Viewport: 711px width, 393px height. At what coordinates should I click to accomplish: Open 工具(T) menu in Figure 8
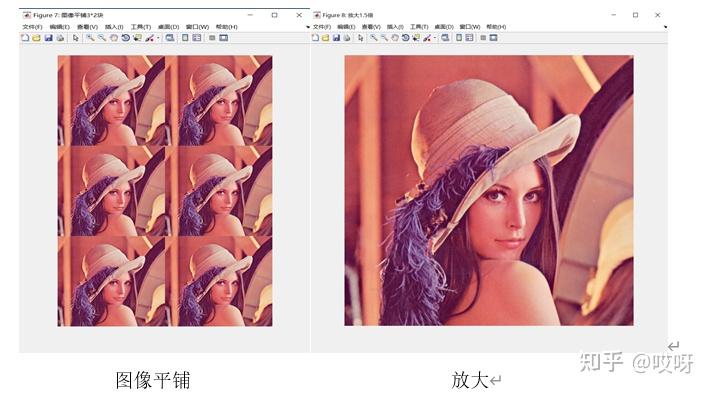[419, 27]
